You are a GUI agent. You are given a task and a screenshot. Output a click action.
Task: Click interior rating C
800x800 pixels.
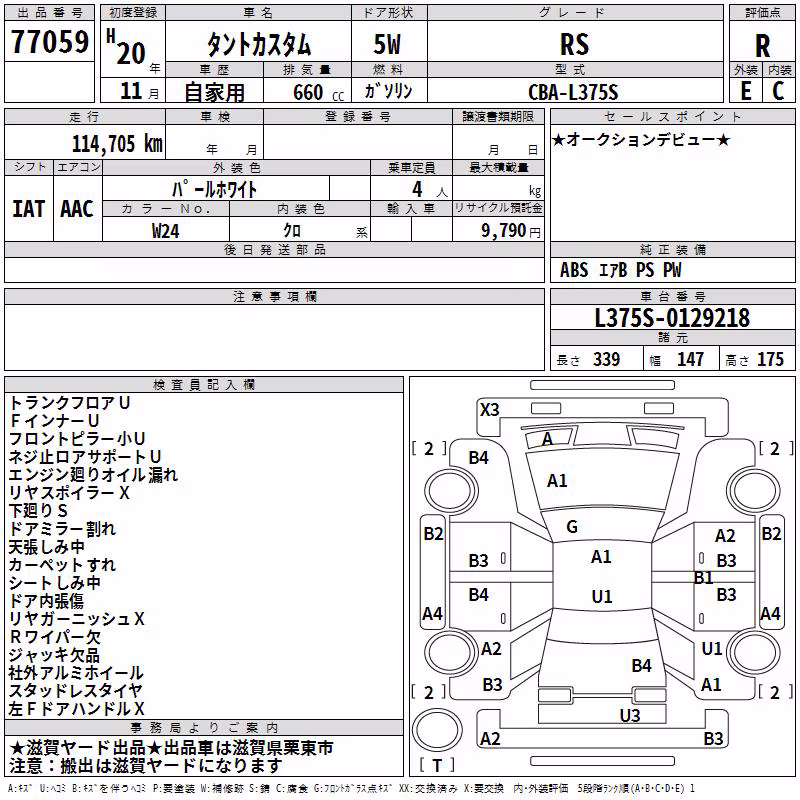tap(778, 91)
